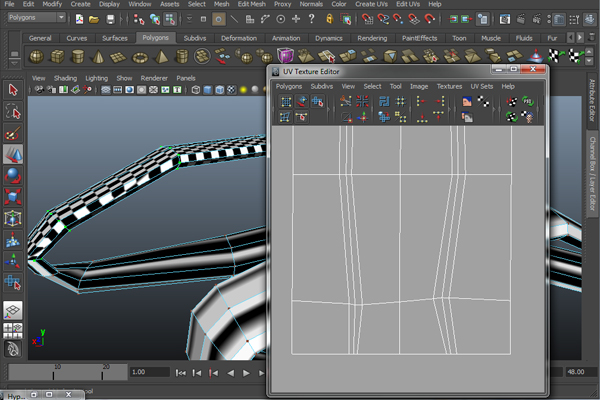Create a polygon pipe from the shelf
Screen dimensions: 600x400
click(x=182, y=57)
